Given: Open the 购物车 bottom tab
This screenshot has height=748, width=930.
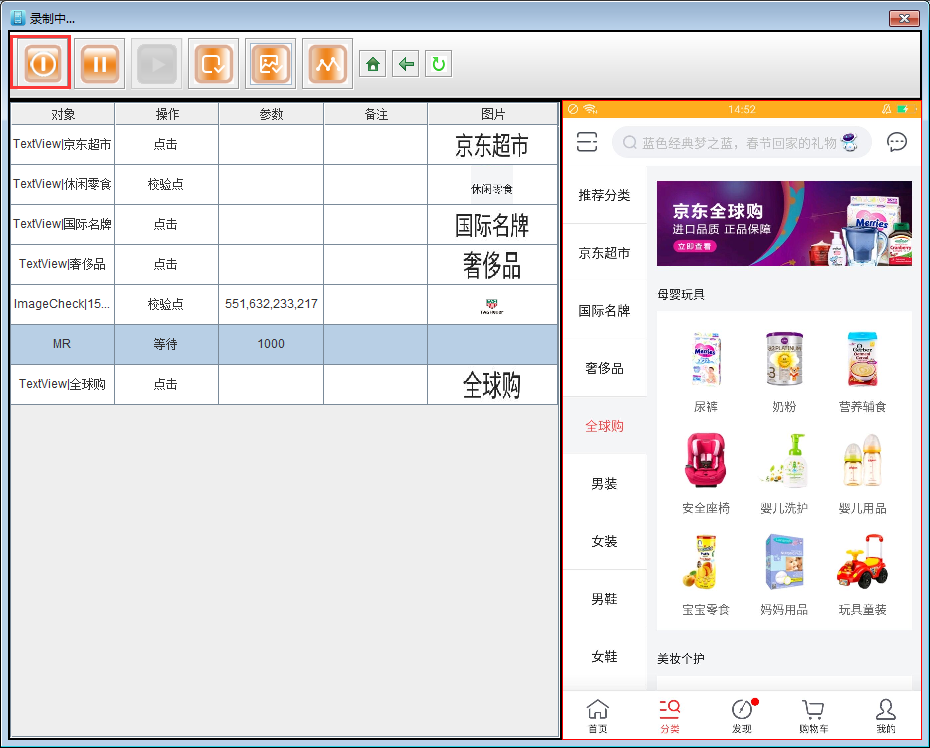Looking at the screenshot, I should point(813,716).
